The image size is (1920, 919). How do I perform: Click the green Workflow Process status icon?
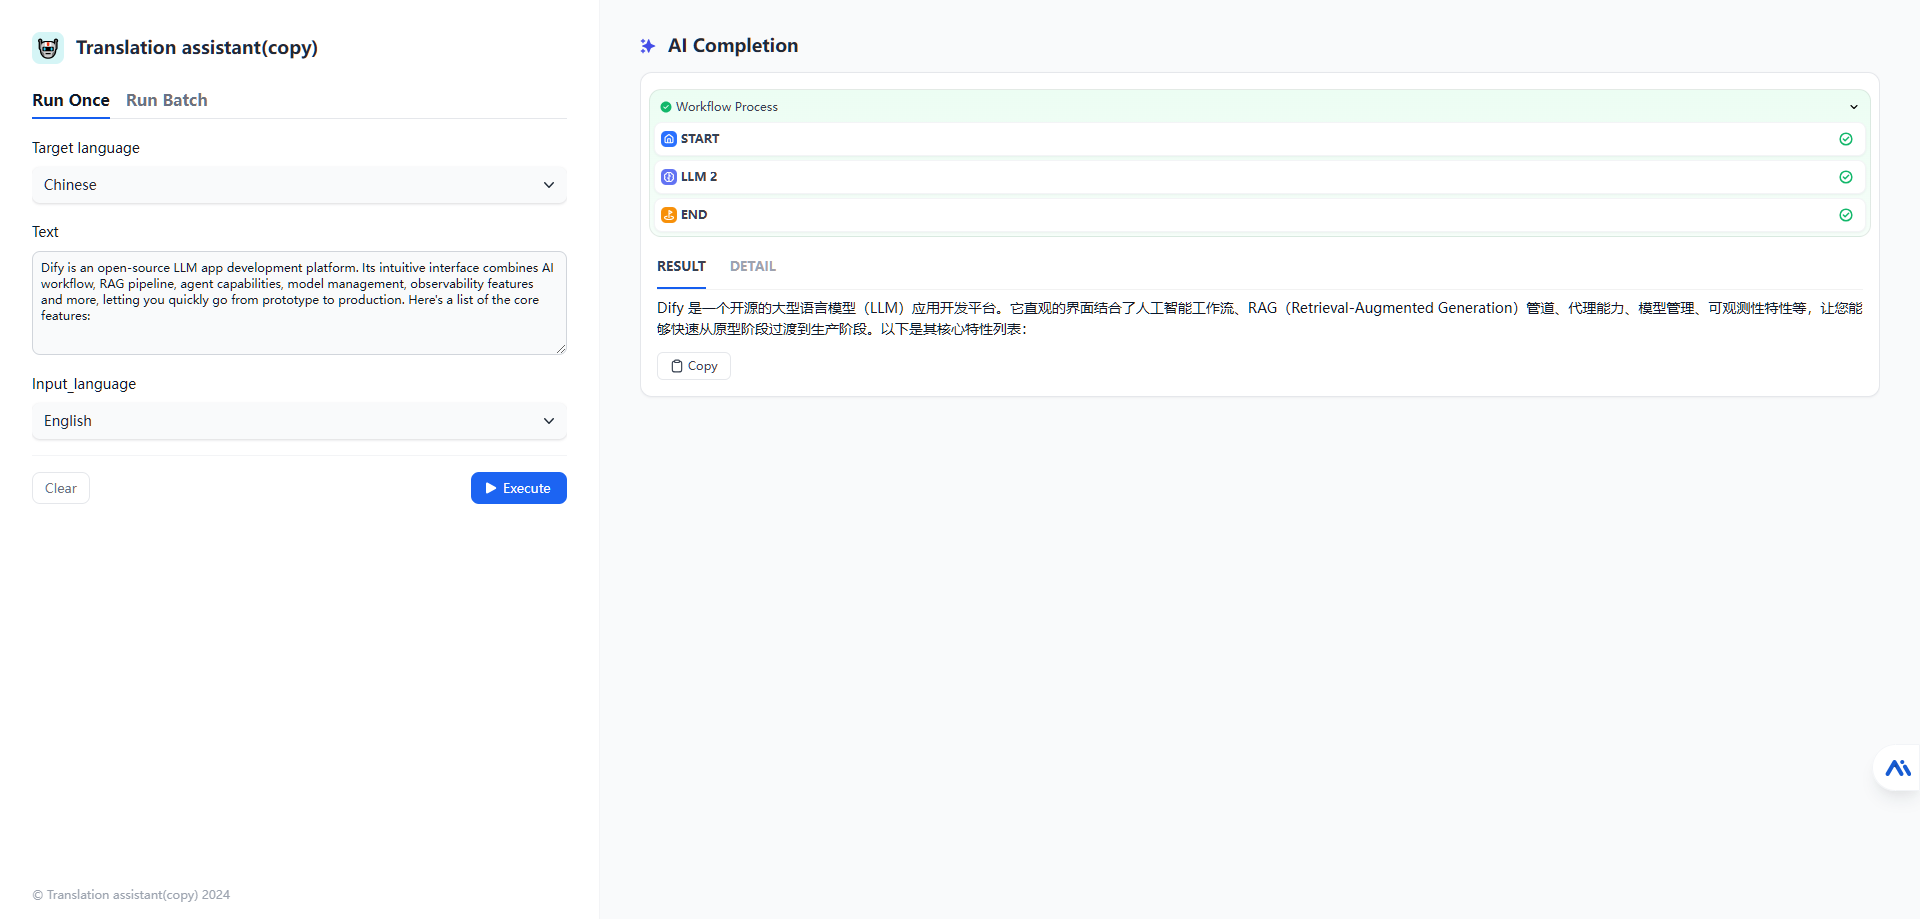(x=666, y=107)
